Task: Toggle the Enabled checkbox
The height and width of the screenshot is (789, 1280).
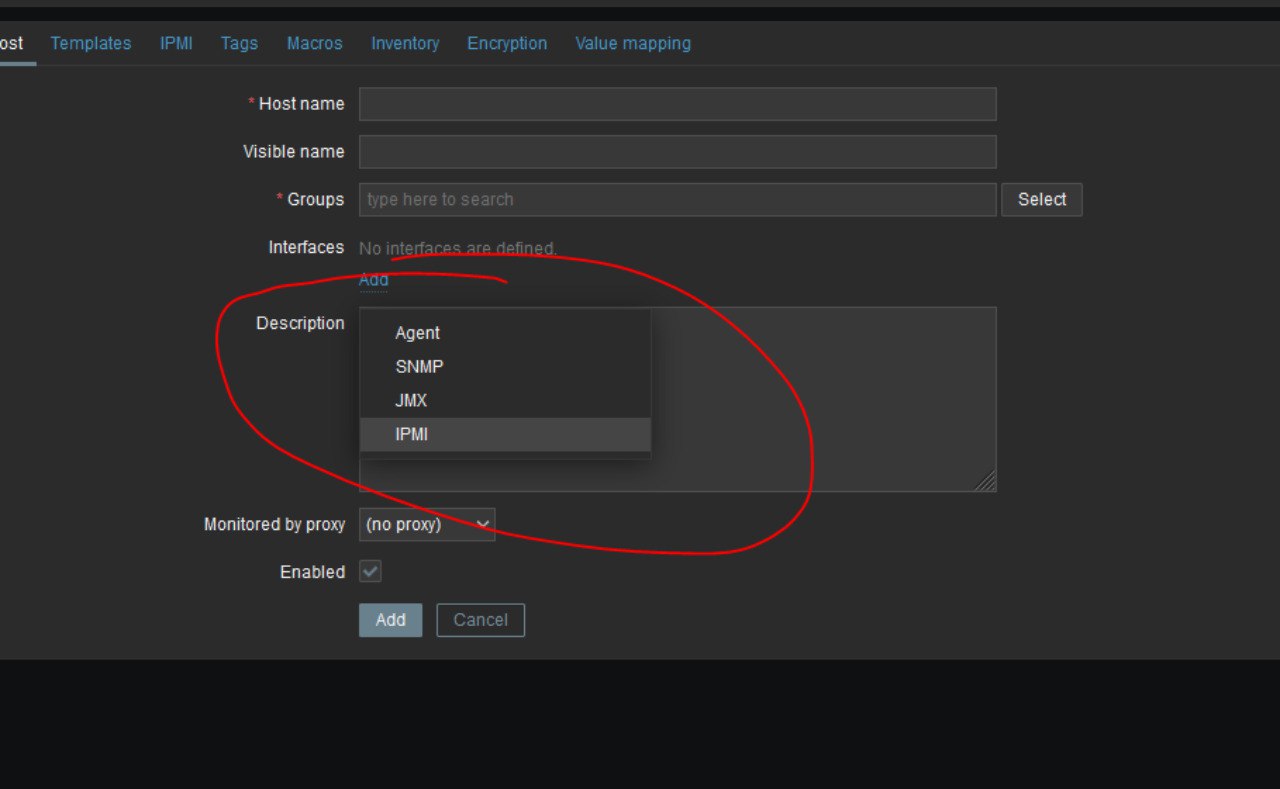Action: pos(370,572)
